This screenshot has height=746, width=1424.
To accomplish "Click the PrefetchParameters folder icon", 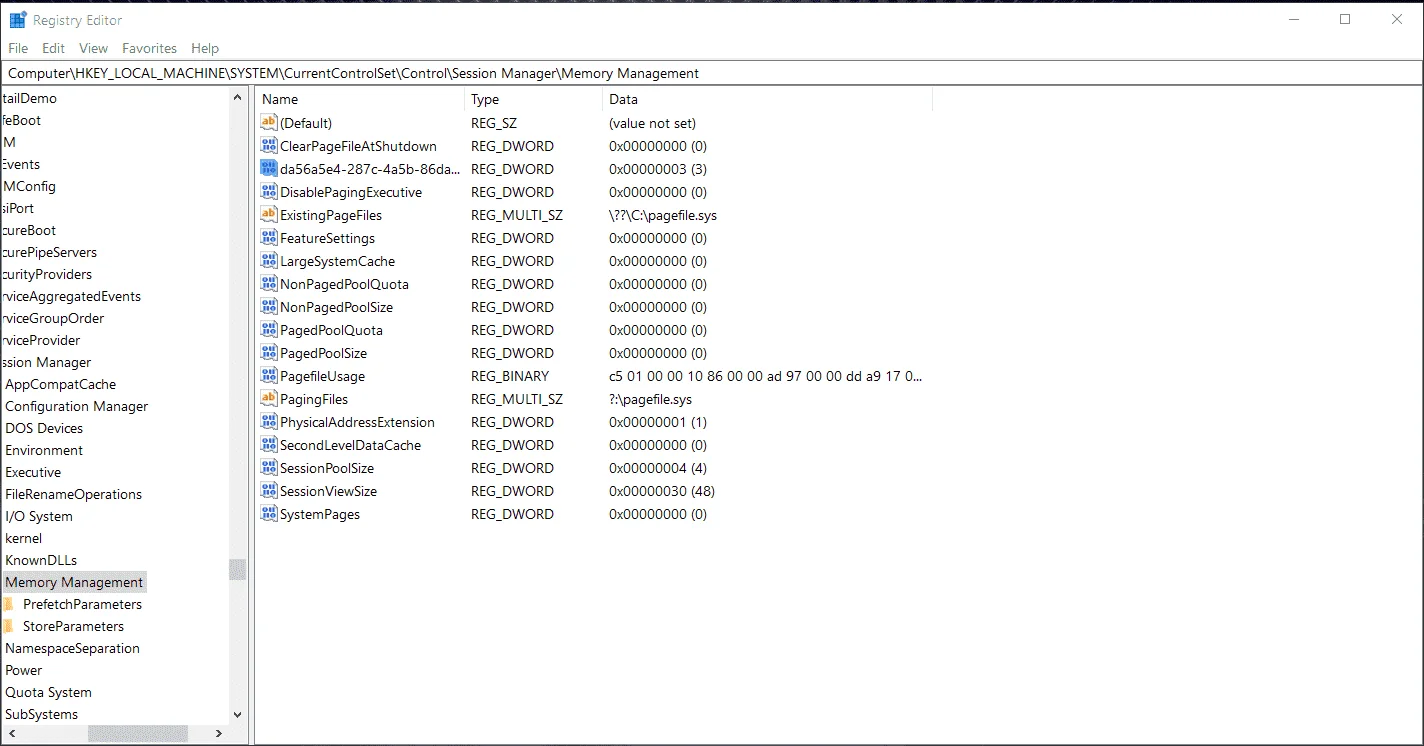I will [x=8, y=604].
